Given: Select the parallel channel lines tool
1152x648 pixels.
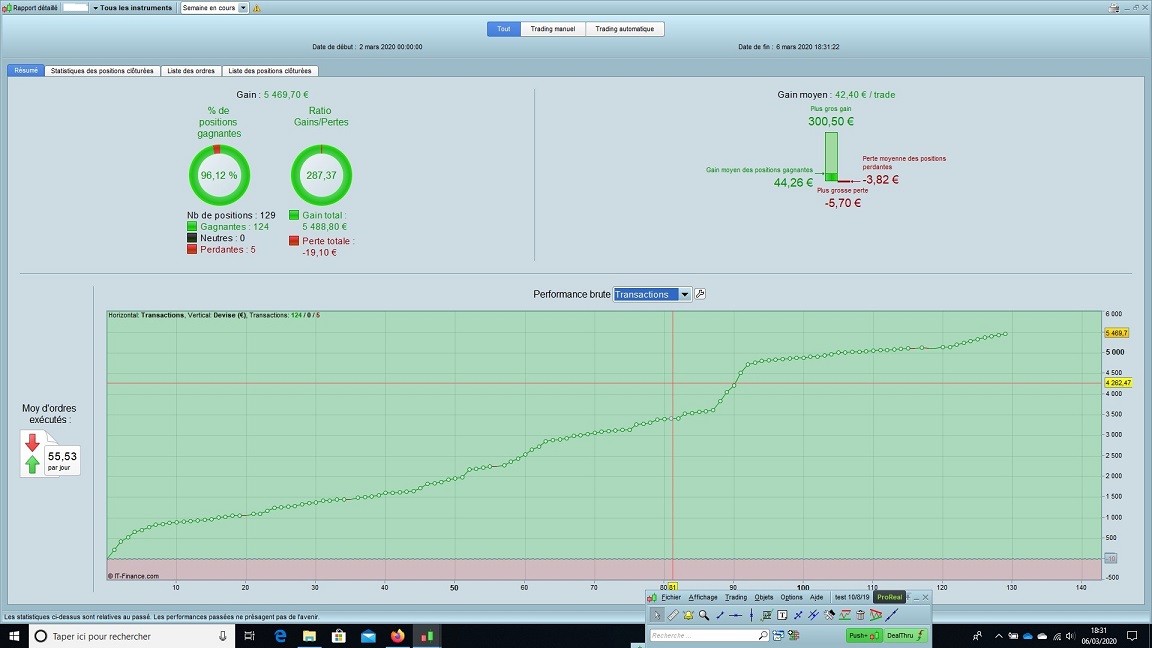Looking at the screenshot, I should pos(813,615).
